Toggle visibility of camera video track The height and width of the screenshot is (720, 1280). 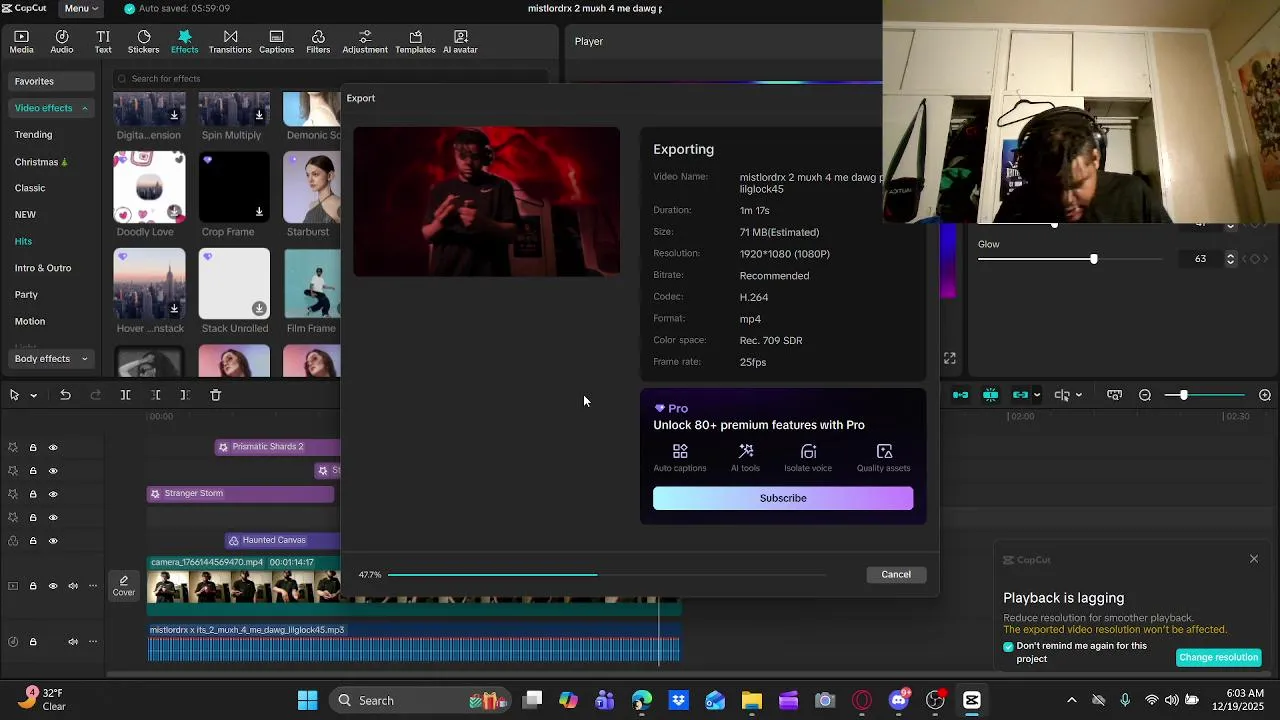[53, 586]
